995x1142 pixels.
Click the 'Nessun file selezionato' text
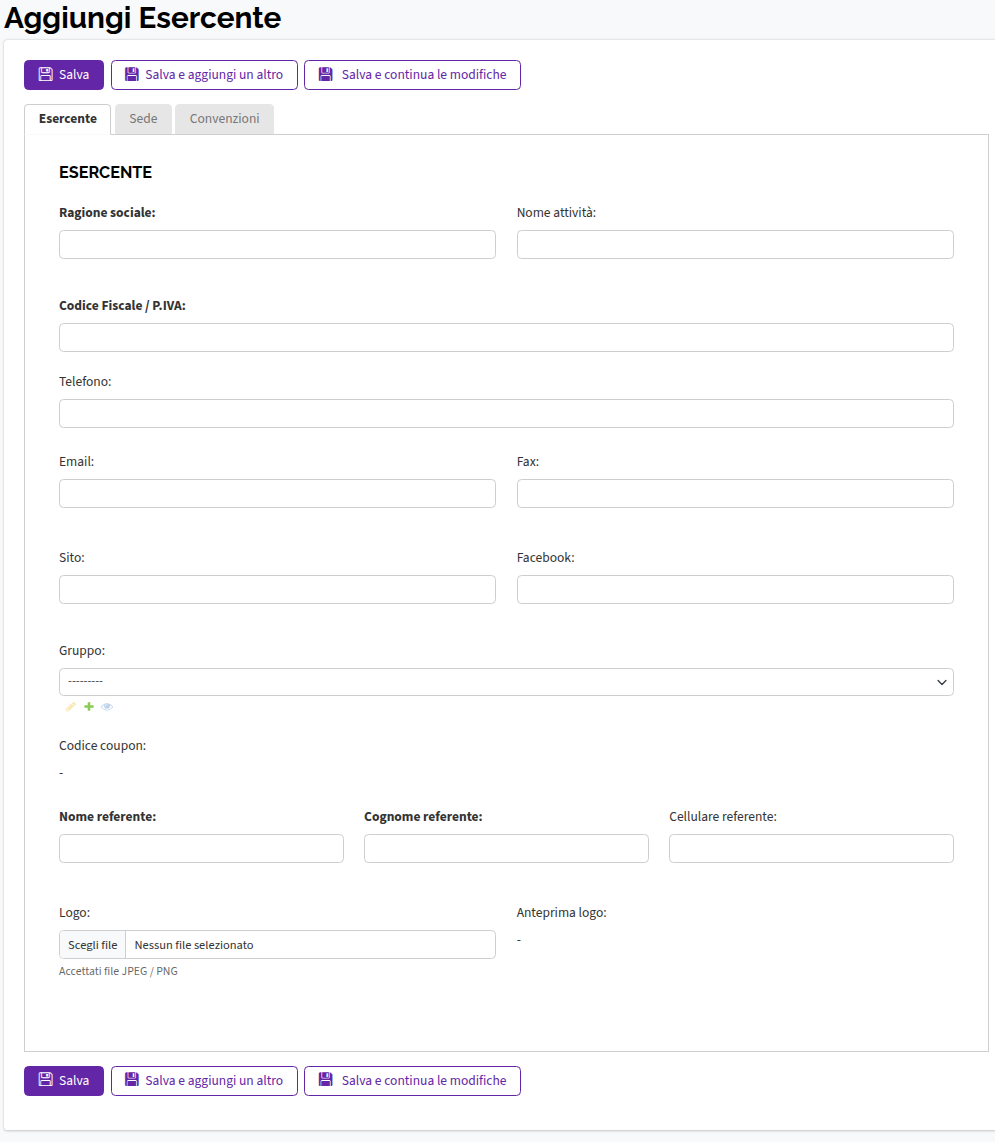[x=194, y=945]
